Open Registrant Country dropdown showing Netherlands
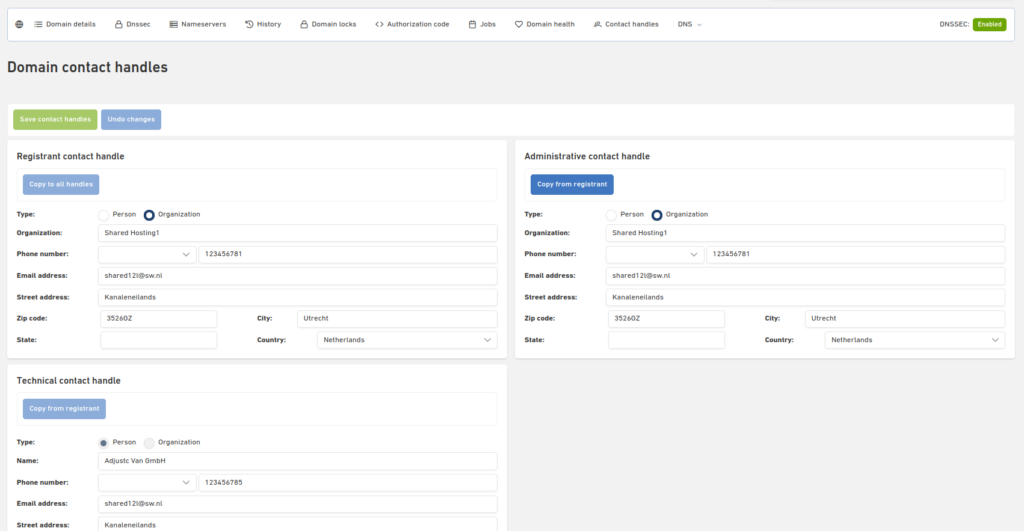 pyautogui.click(x=407, y=340)
